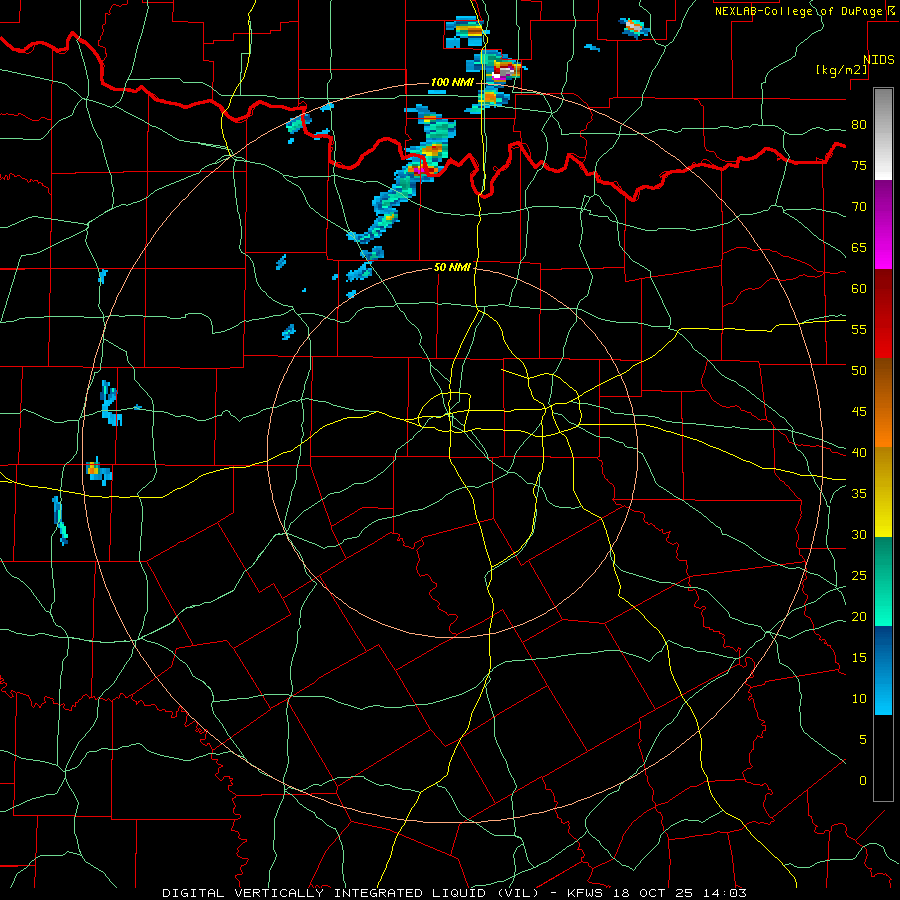Viewport: 900px width, 900px height.
Task: Click the color scale value 45
Action: [x=859, y=412]
